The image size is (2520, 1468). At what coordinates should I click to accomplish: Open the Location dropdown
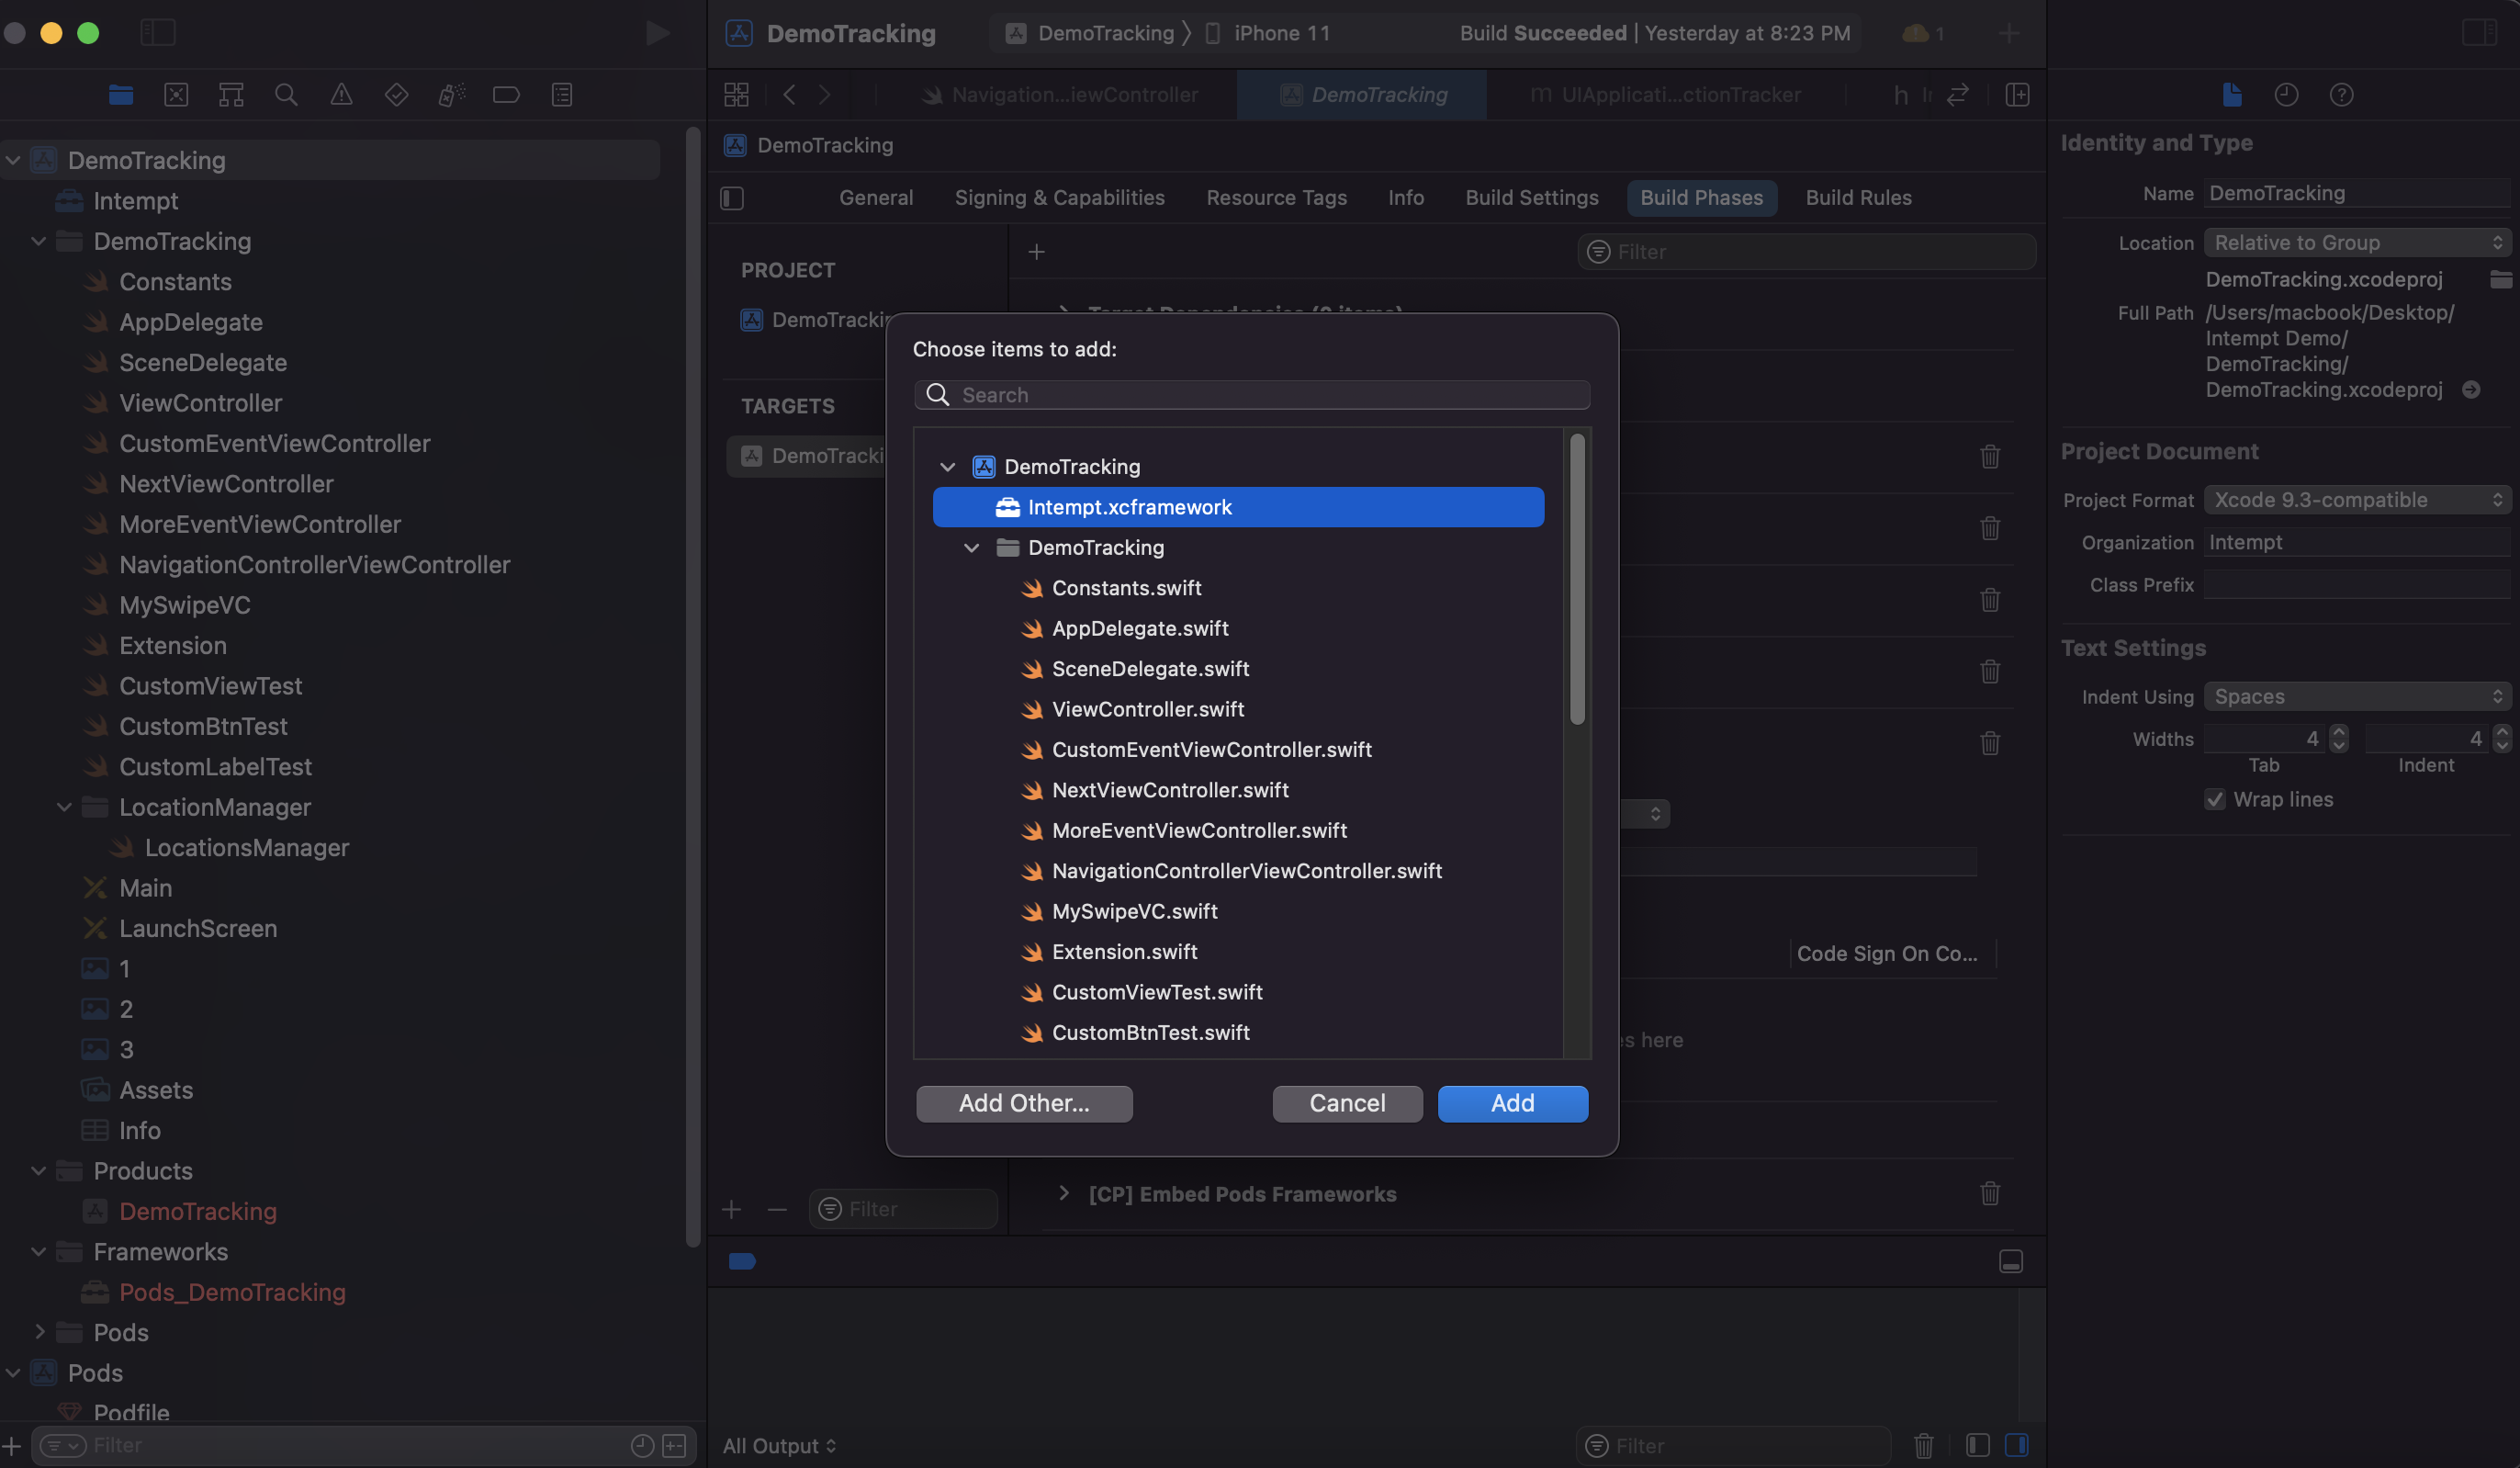pyautogui.click(x=2357, y=243)
